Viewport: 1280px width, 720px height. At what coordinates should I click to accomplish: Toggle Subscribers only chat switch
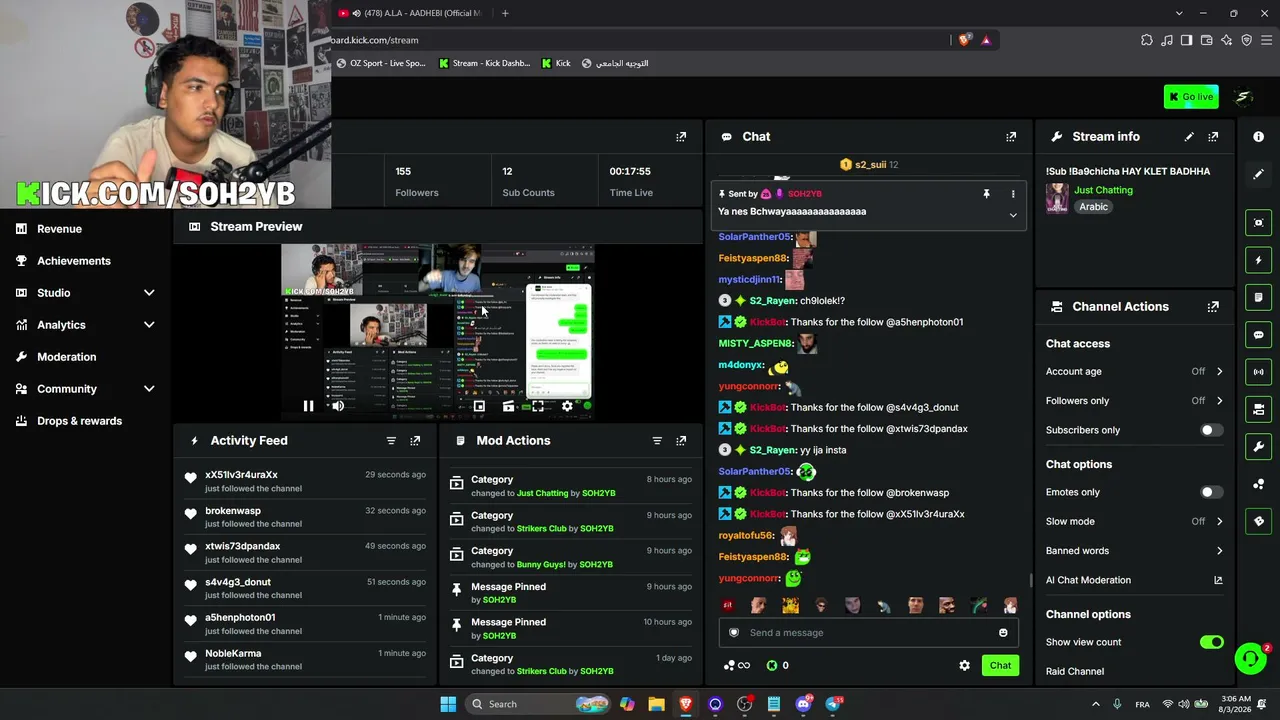[x=1211, y=430]
